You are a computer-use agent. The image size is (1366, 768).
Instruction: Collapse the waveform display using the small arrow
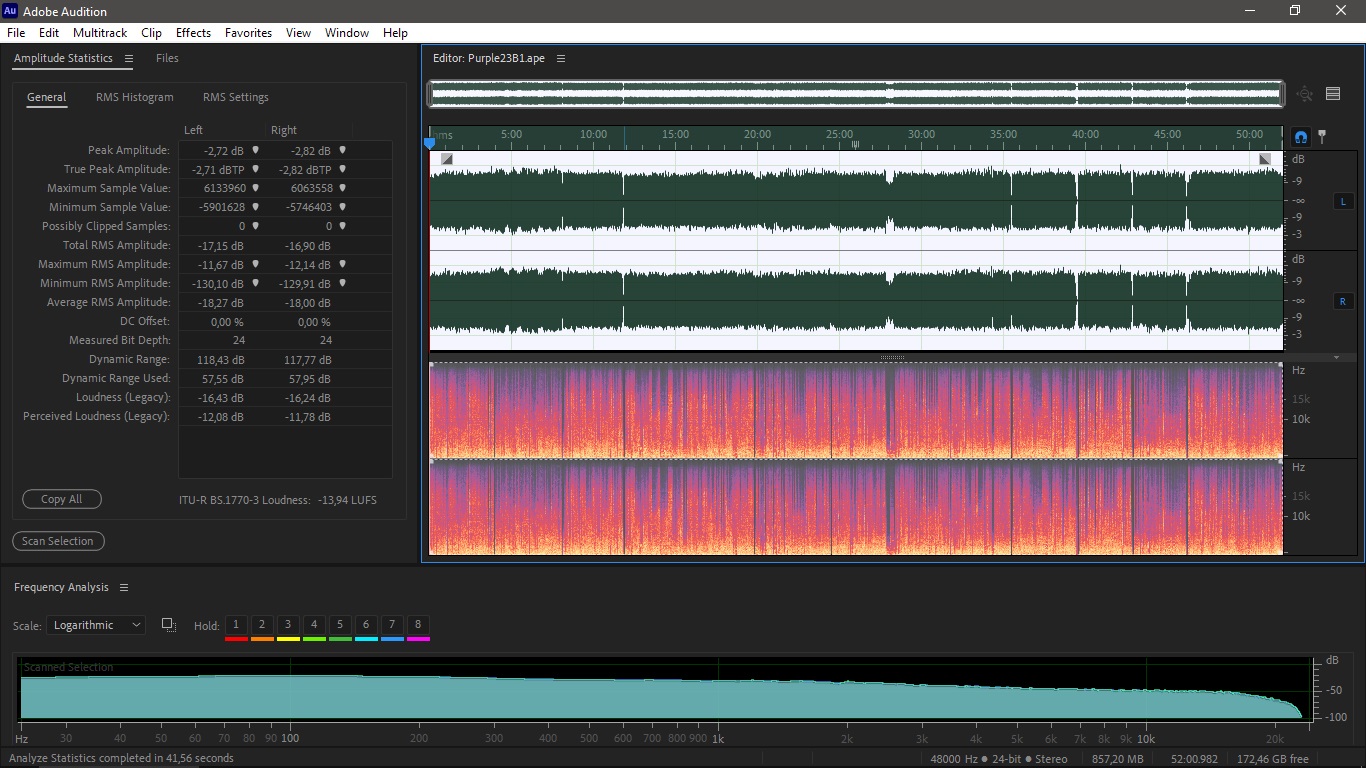click(1337, 357)
